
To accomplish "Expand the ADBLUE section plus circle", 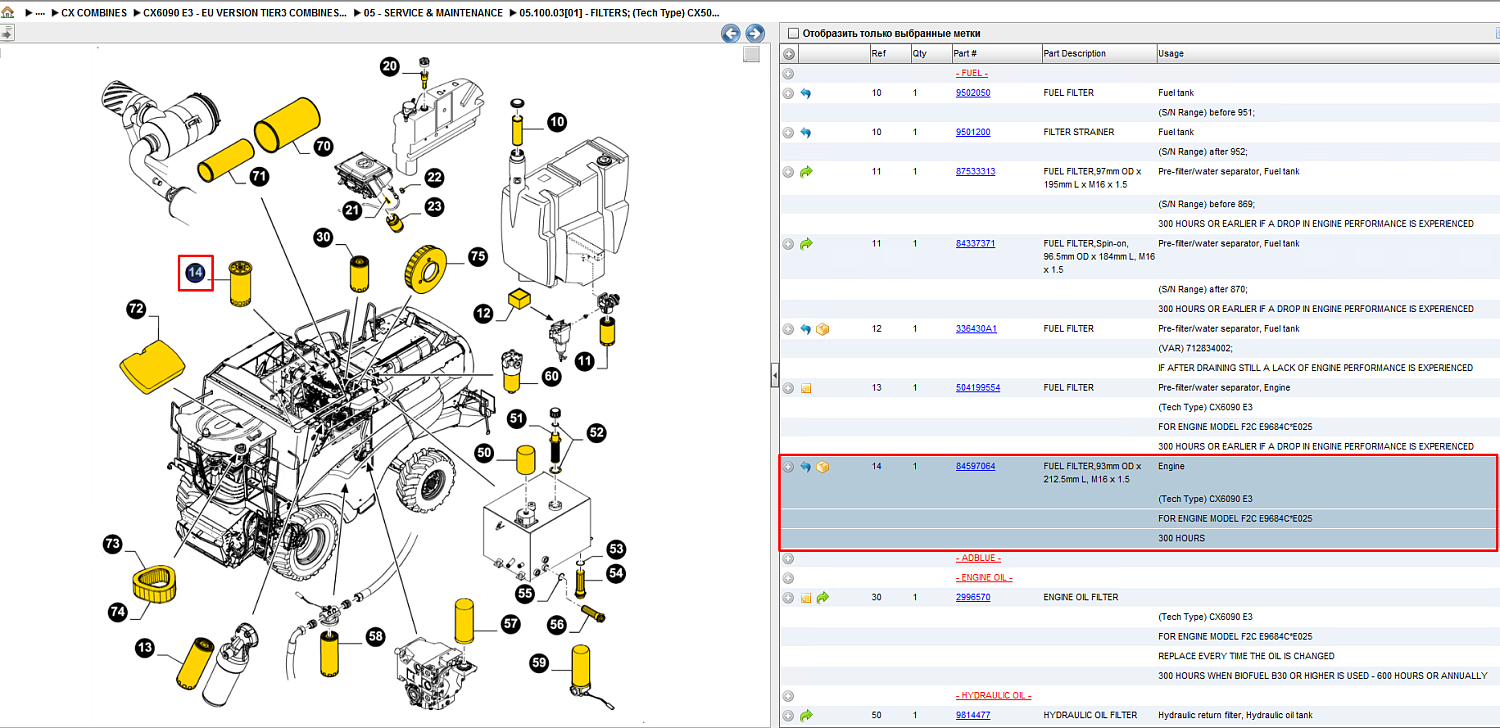I will (788, 558).
